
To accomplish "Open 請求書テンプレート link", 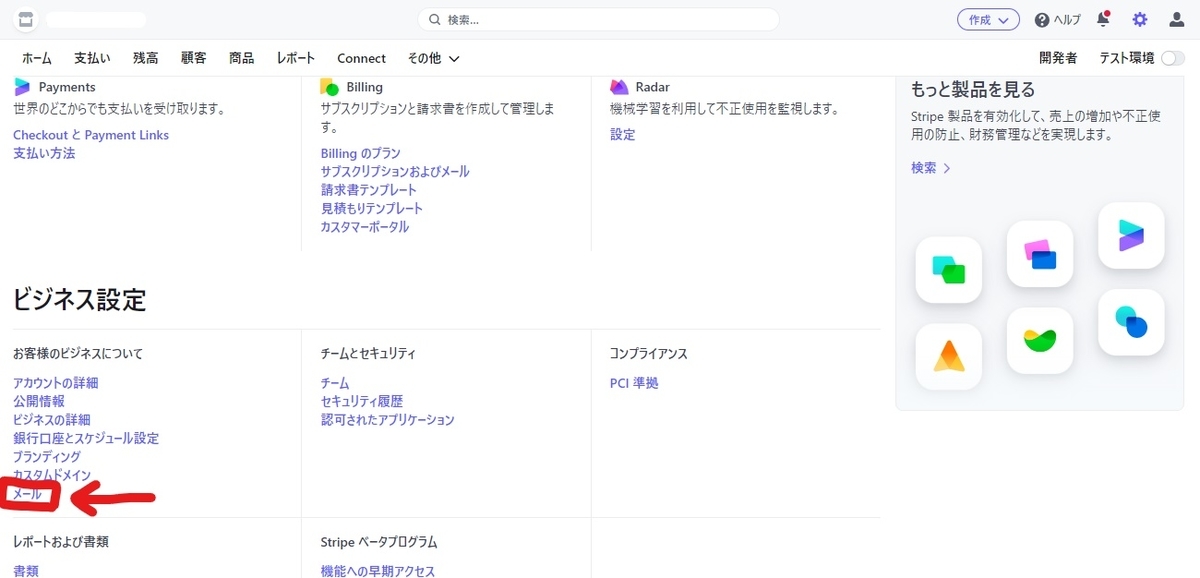I will 369,190.
